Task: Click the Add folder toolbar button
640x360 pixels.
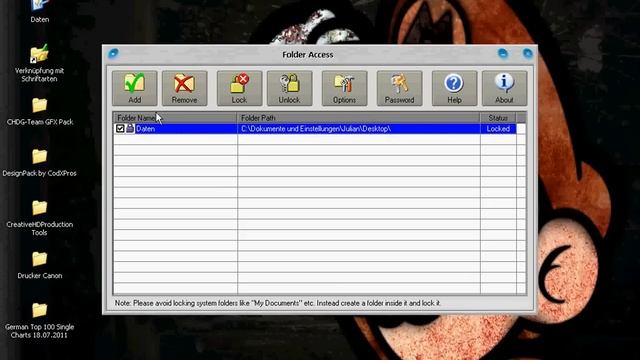Action: pyautogui.click(x=135, y=88)
